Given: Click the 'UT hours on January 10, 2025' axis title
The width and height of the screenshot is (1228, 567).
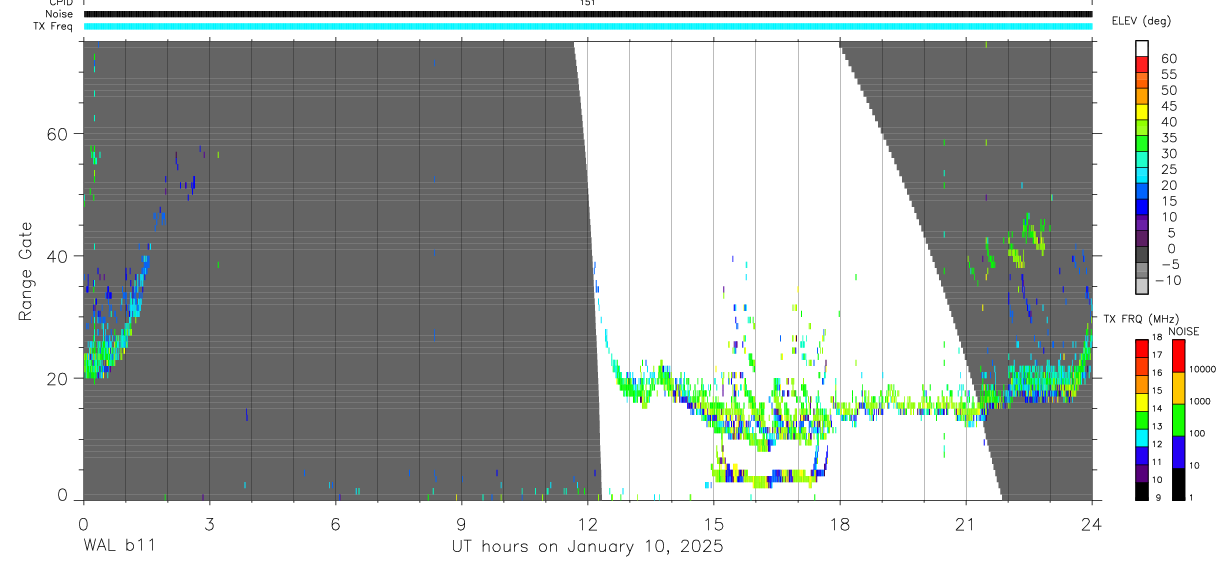Looking at the screenshot, I should click(x=586, y=548).
